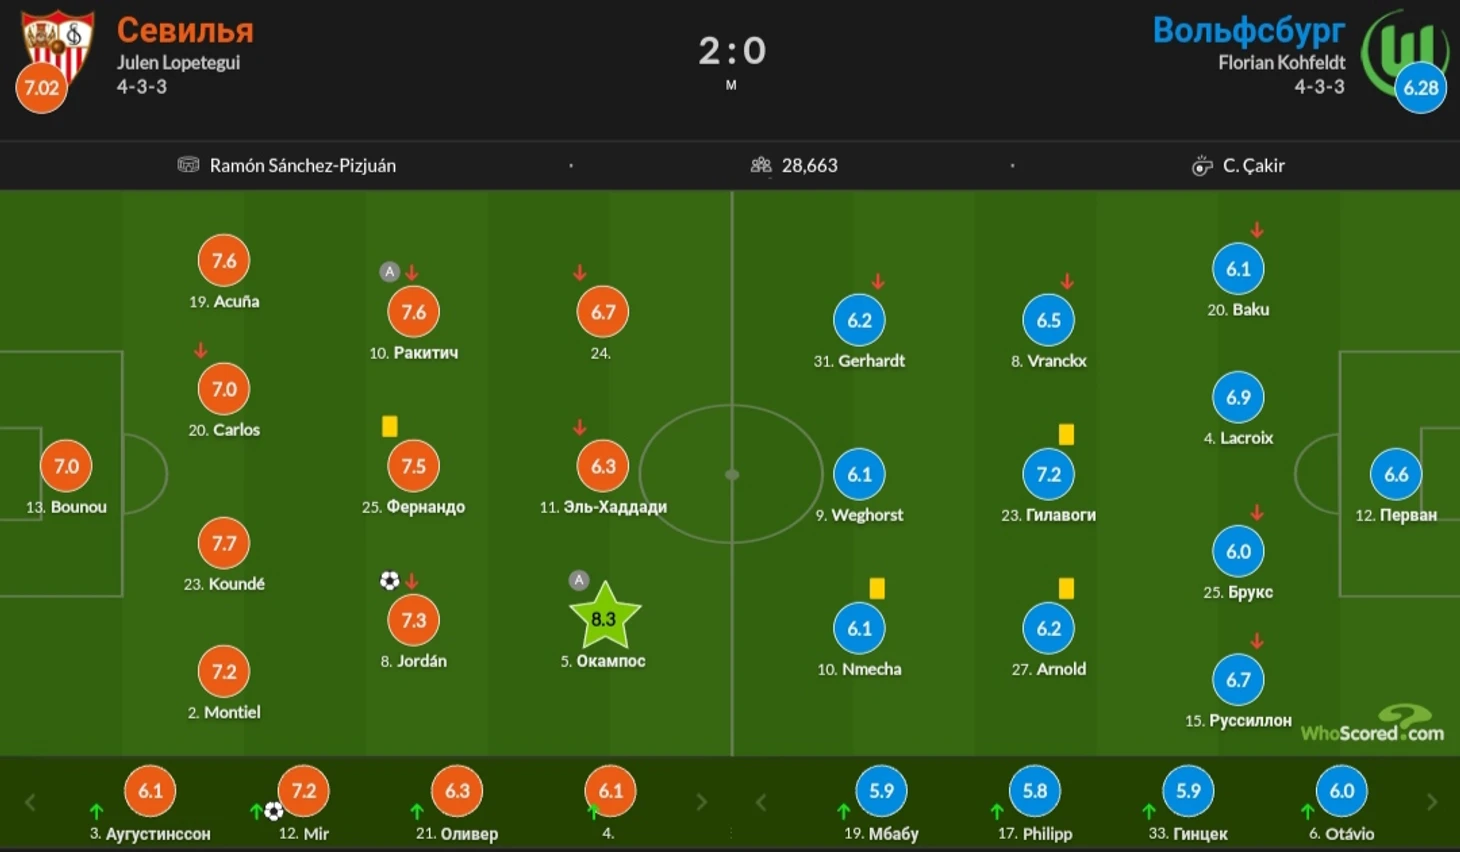Click Bounou's 7.0 rating circle

(x=66, y=466)
